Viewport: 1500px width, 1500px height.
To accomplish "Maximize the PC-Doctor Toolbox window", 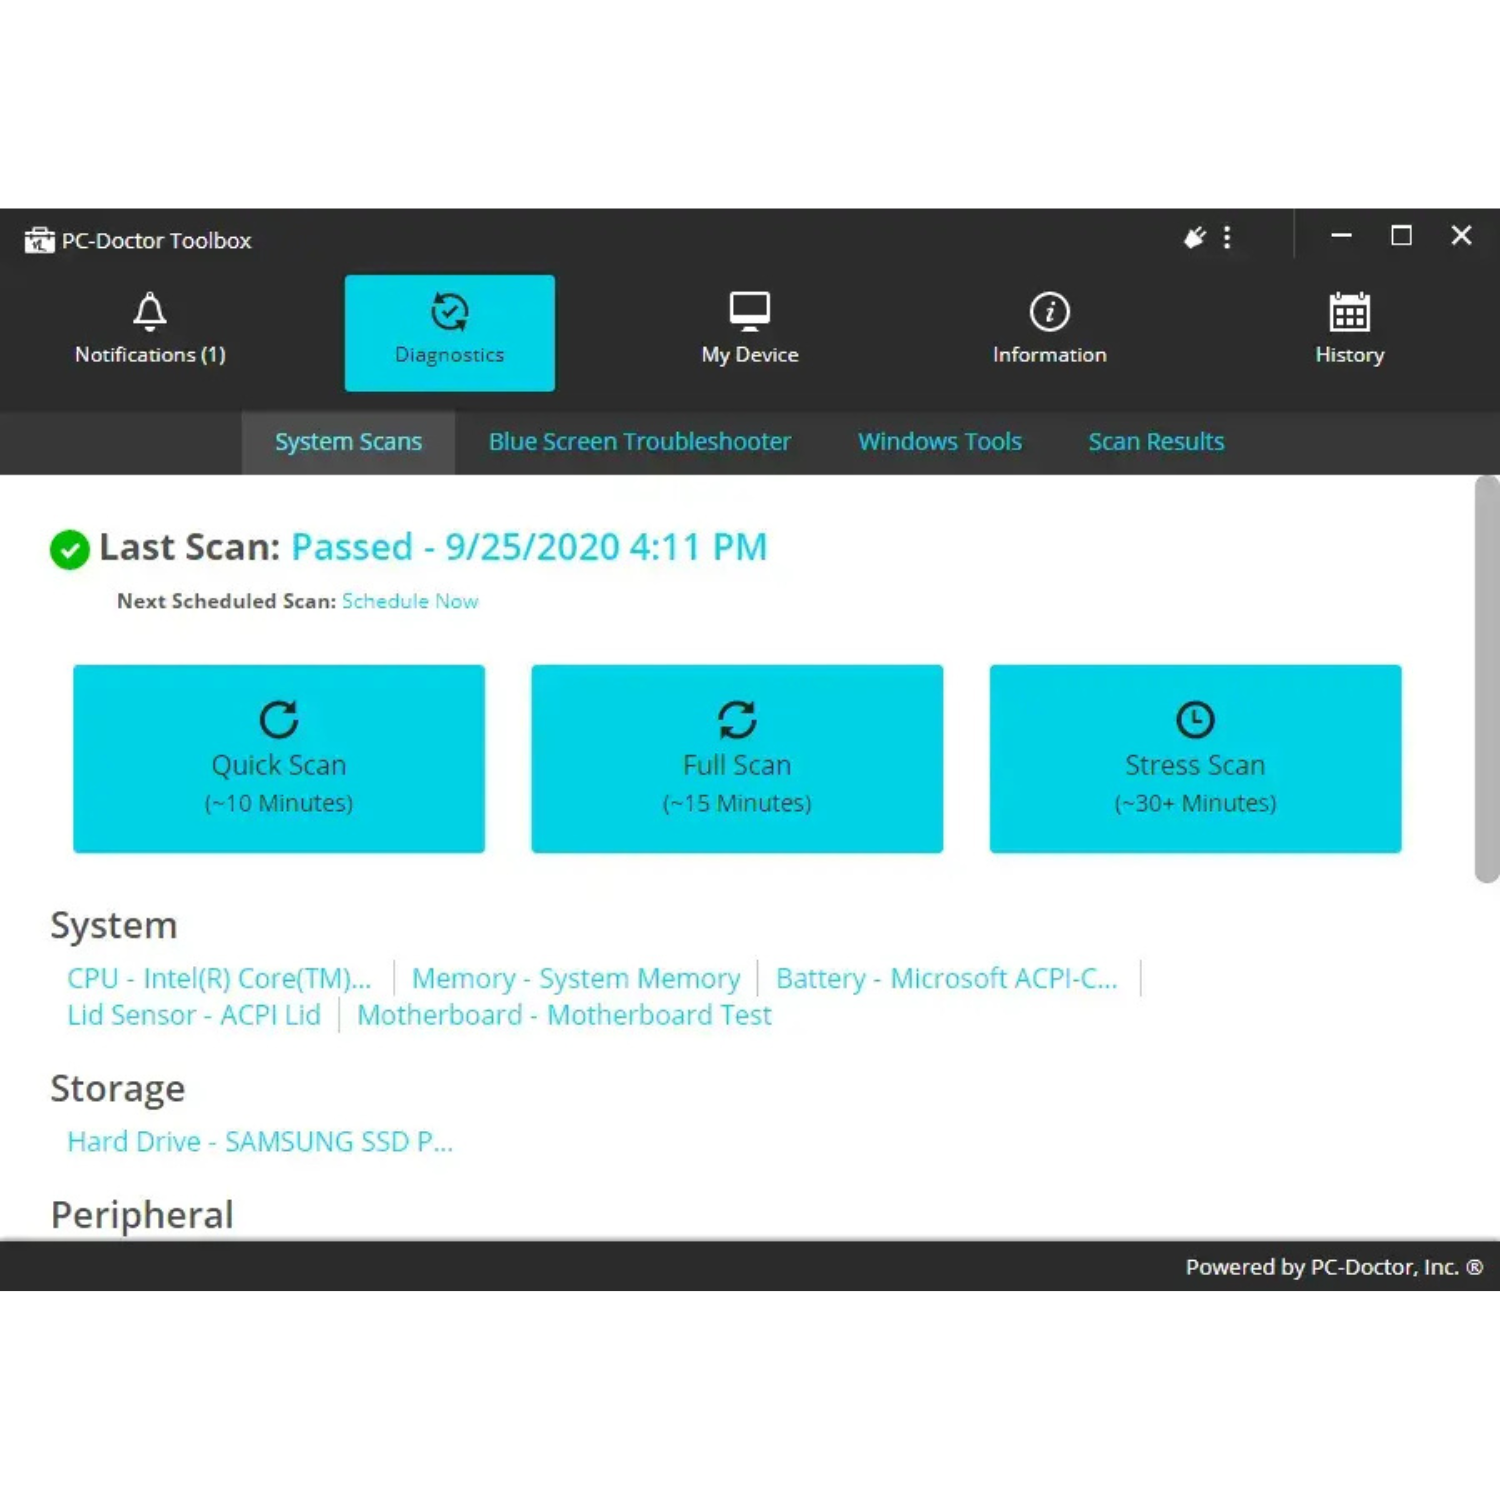I will click(1401, 236).
